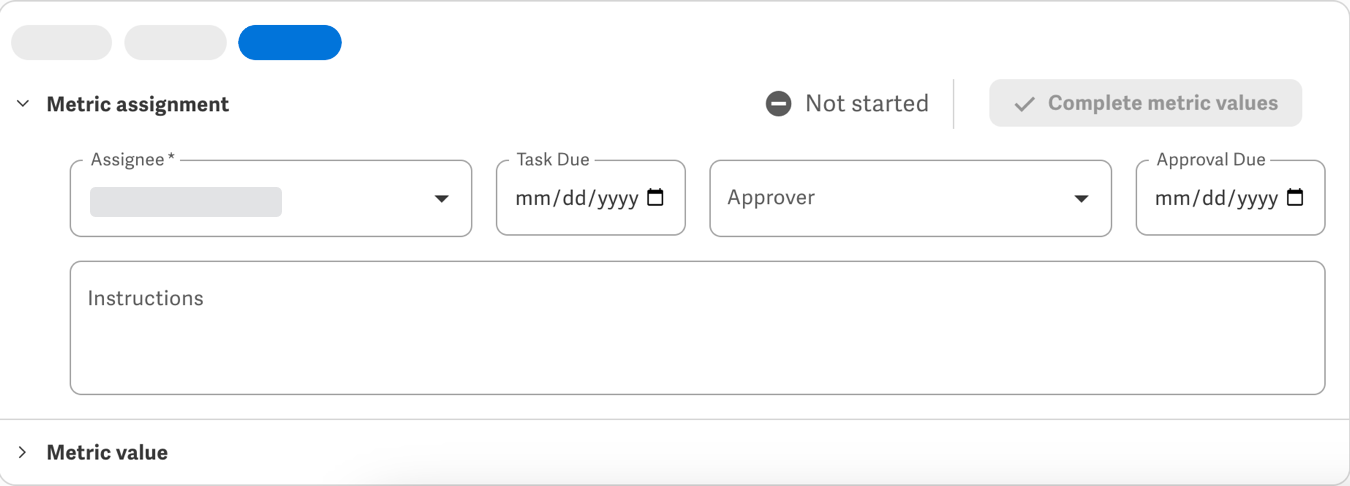Open the Task Due calendar picker icon
This screenshot has width=1350, height=486.
click(x=656, y=198)
